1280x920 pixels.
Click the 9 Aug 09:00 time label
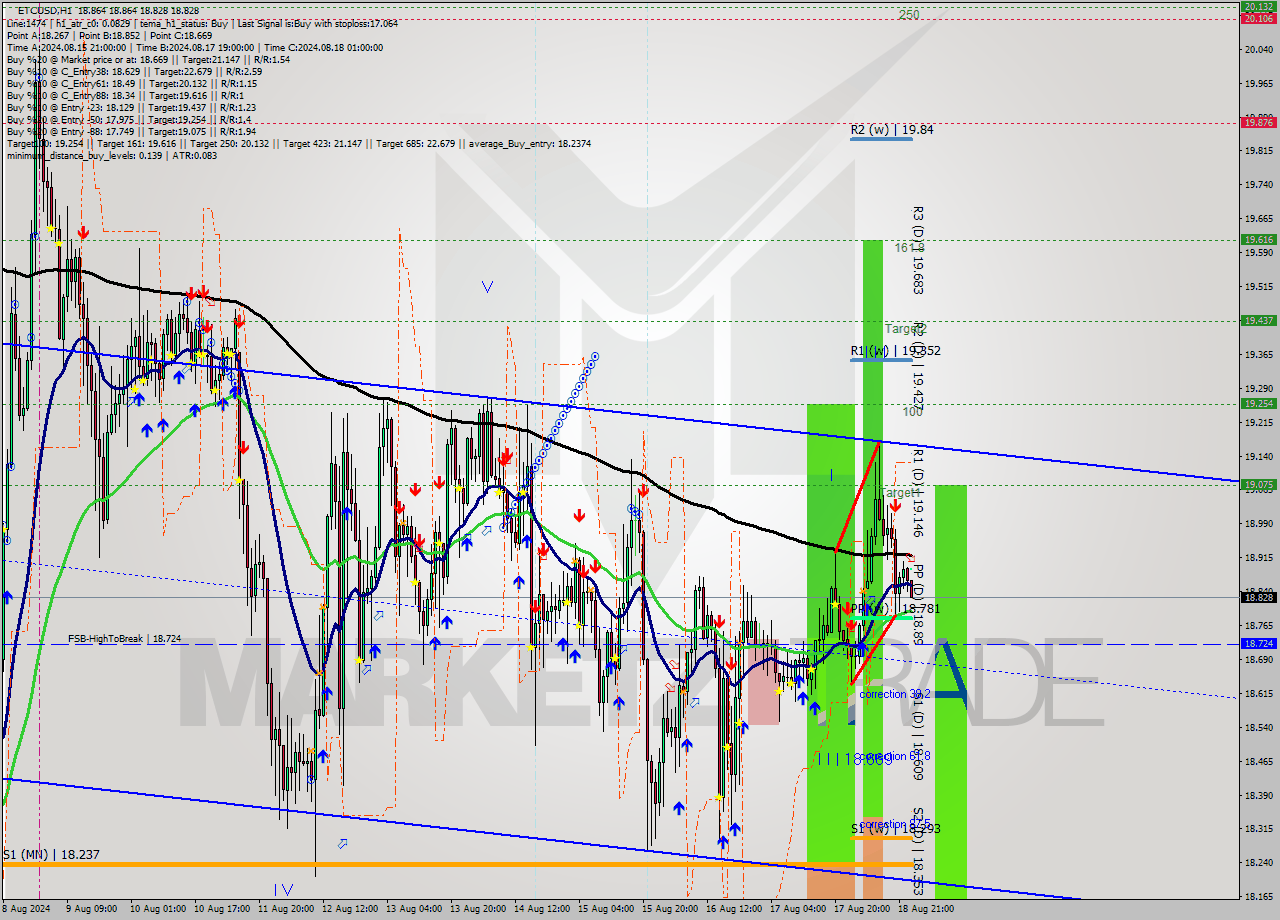pos(90,910)
